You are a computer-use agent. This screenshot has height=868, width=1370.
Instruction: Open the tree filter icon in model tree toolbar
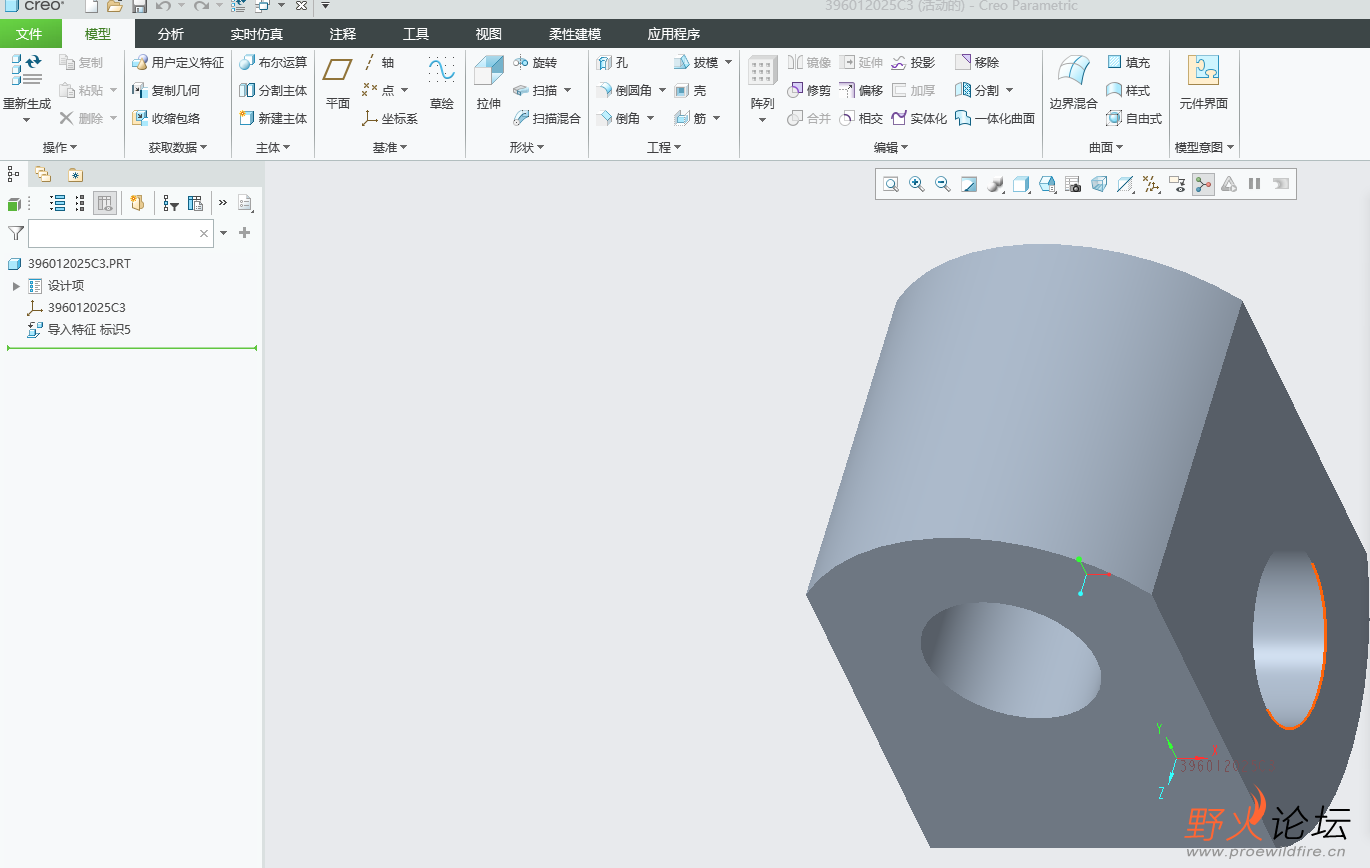pos(171,203)
